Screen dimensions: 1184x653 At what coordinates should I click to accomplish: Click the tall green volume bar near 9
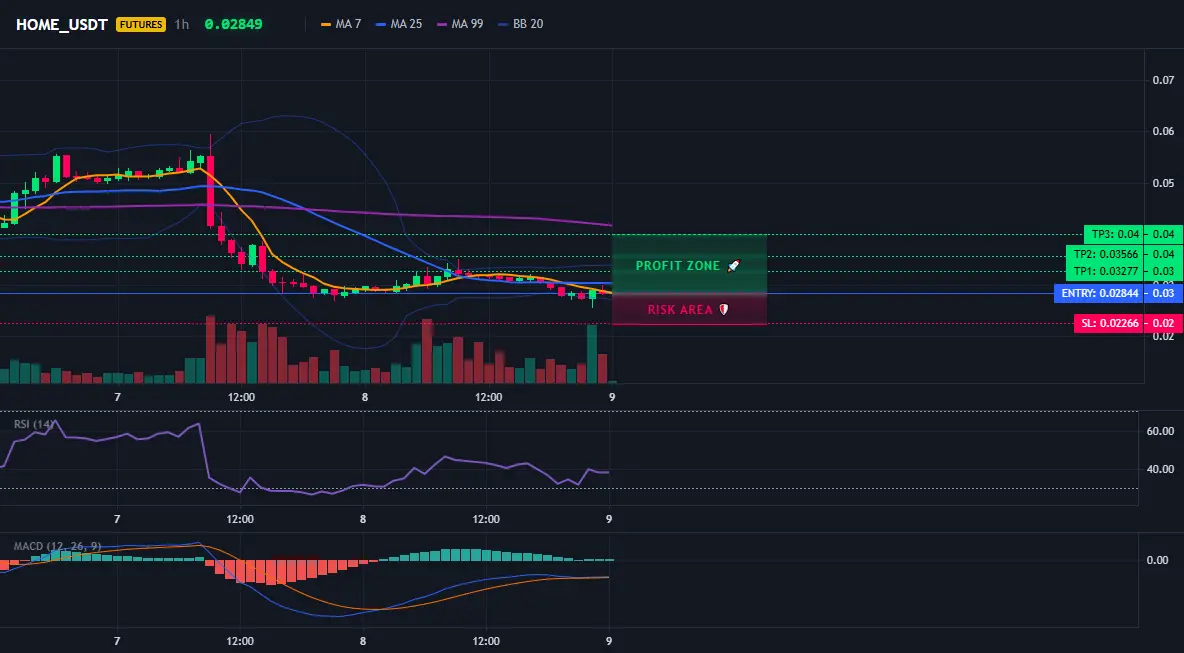tap(592, 354)
